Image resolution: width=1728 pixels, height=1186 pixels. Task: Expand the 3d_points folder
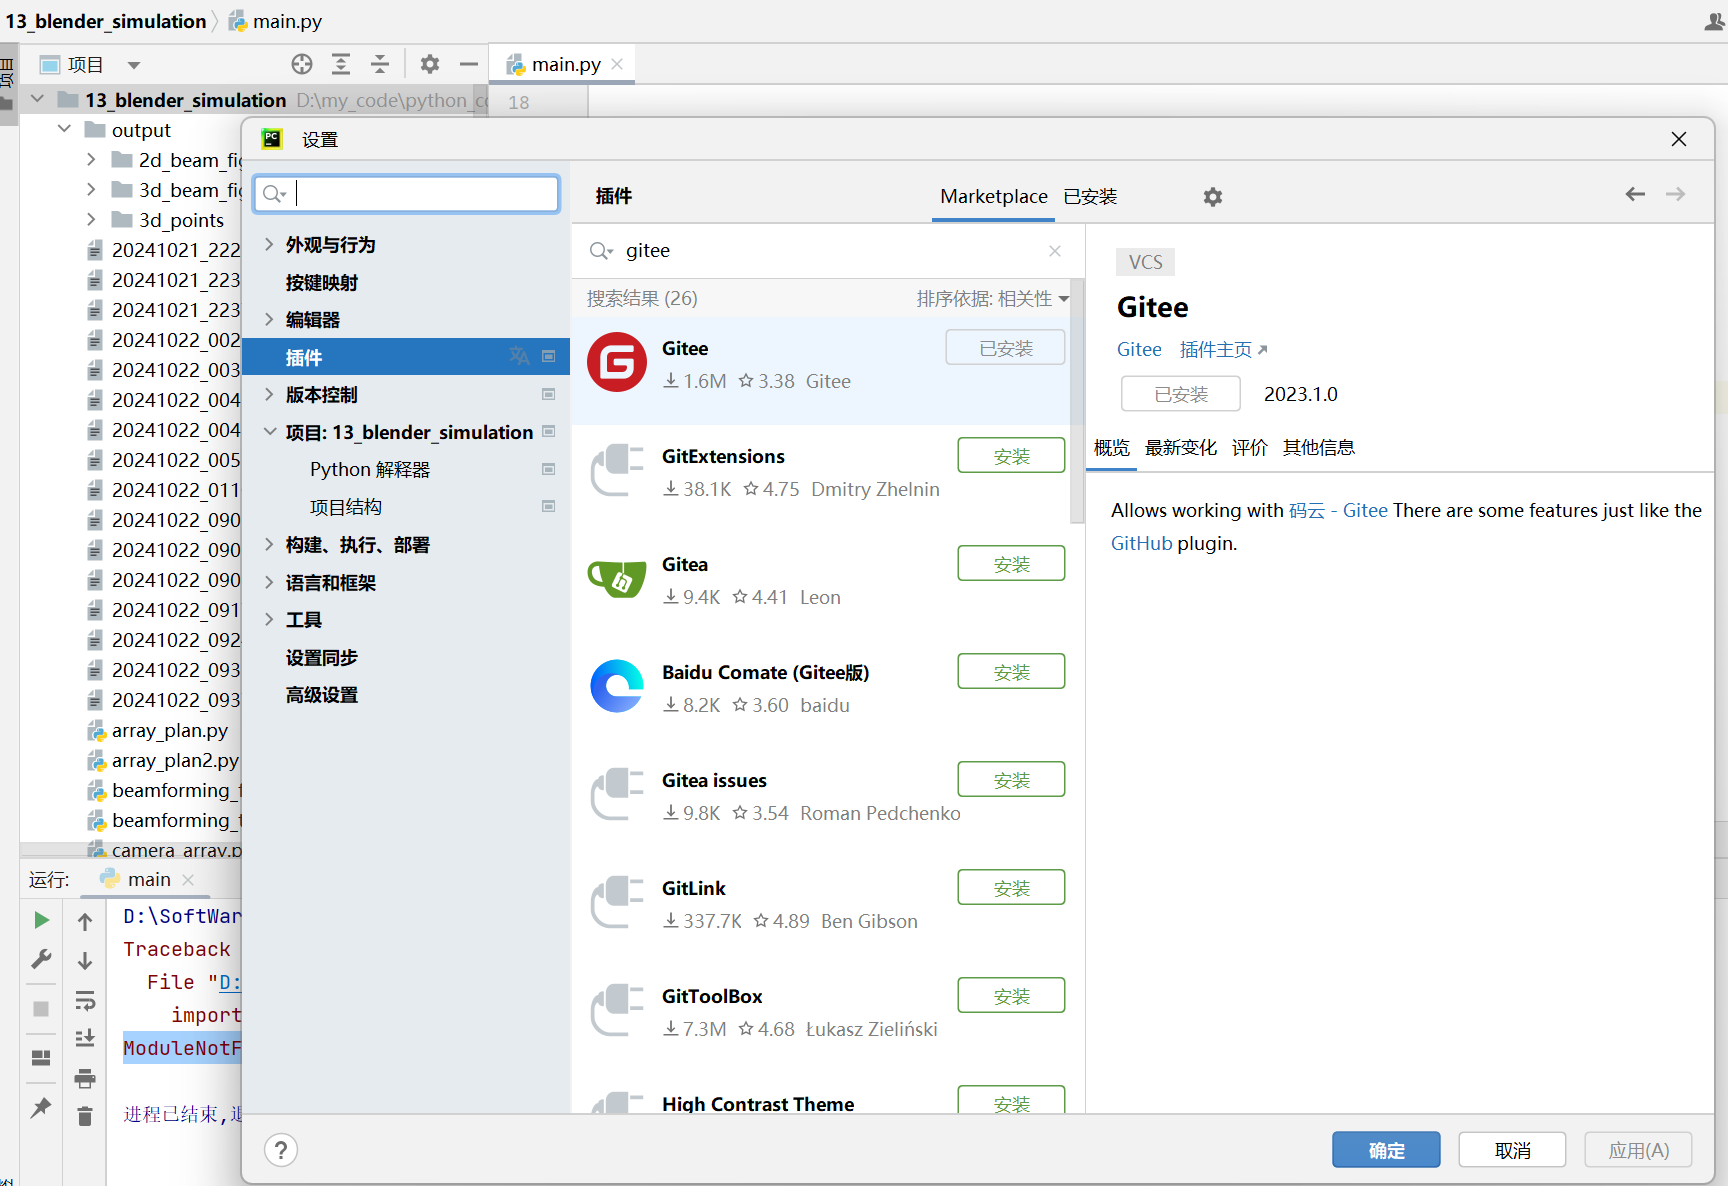click(91, 219)
